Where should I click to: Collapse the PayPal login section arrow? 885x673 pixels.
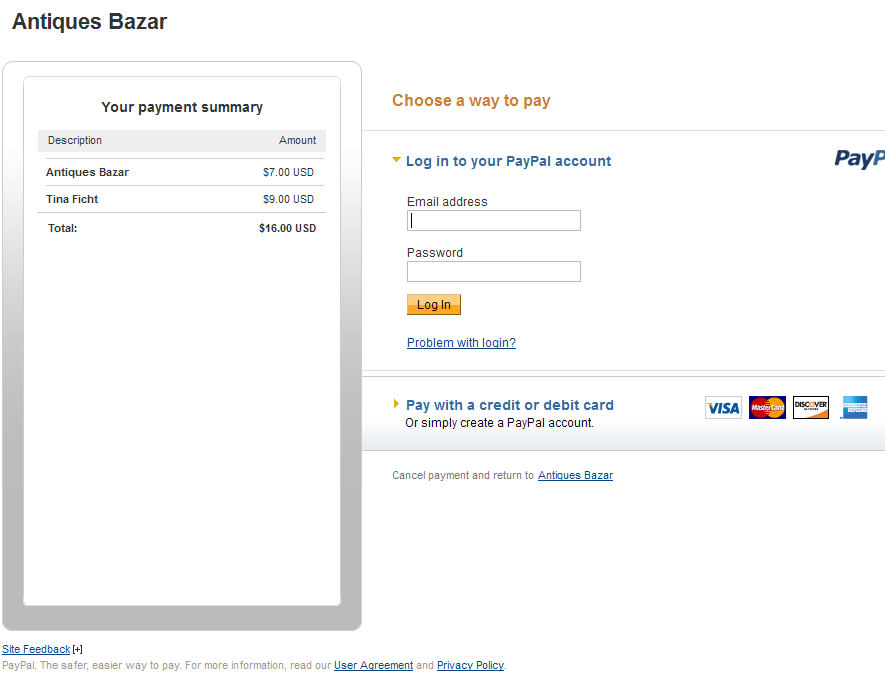coord(397,160)
